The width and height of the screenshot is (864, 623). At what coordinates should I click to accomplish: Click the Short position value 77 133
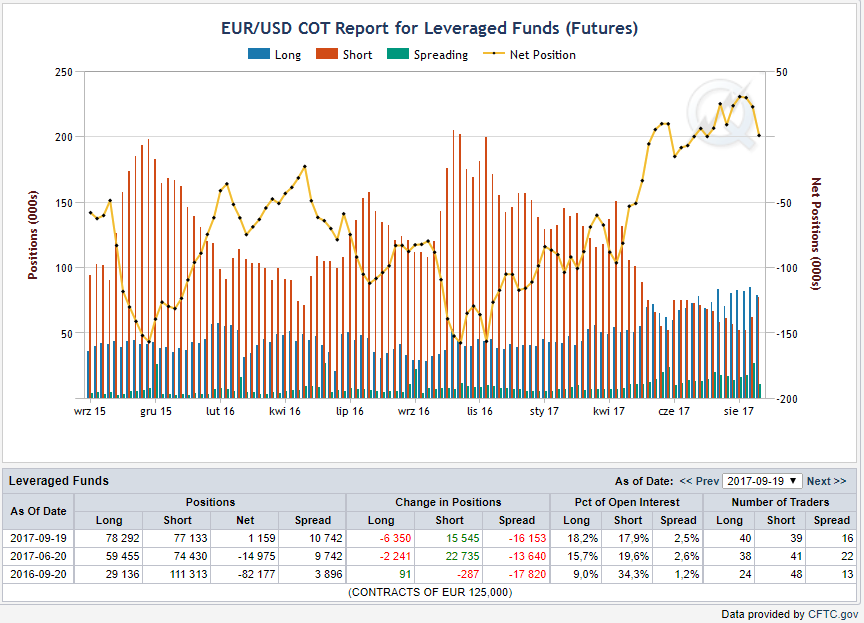[191, 538]
